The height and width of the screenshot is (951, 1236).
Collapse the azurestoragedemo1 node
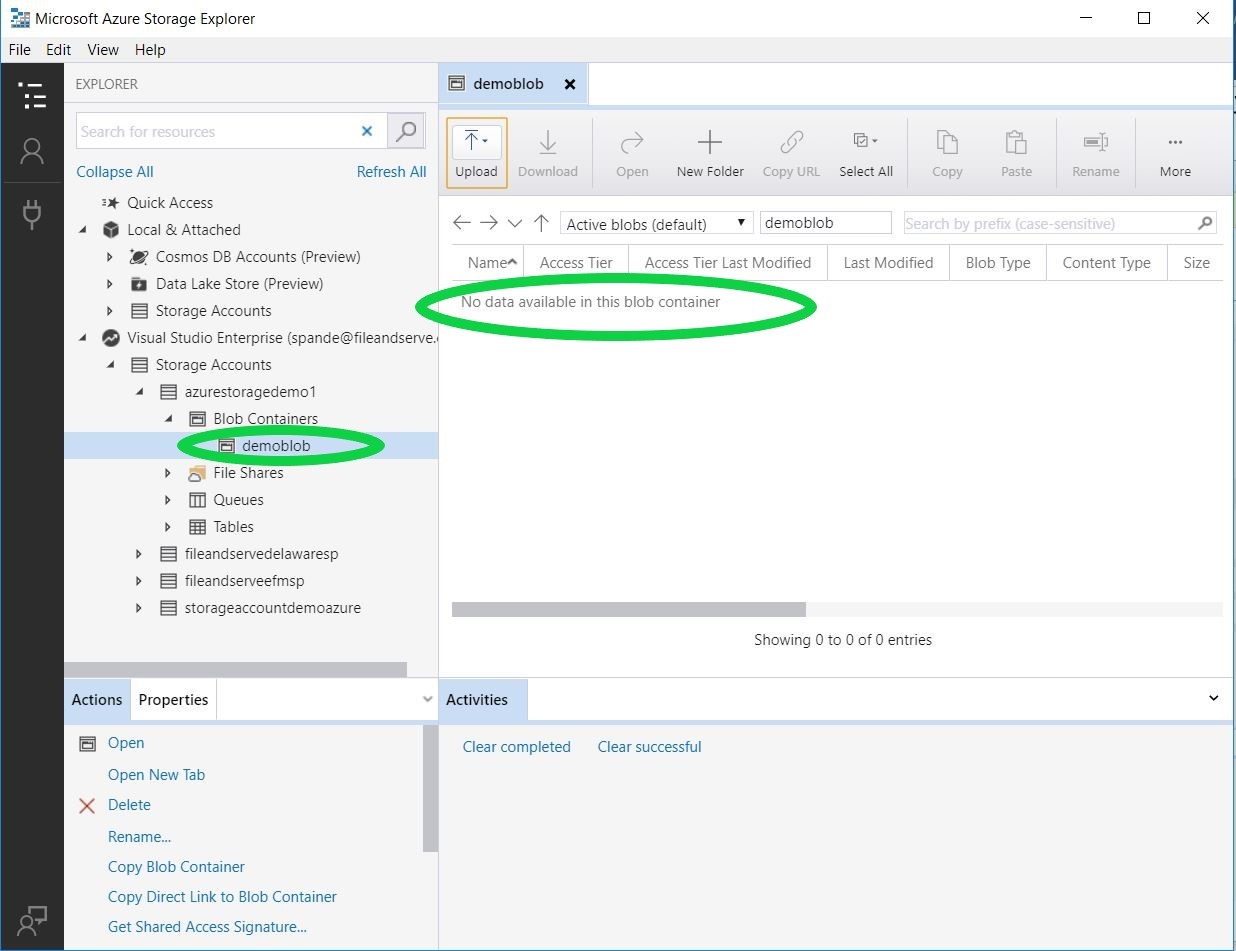point(140,392)
